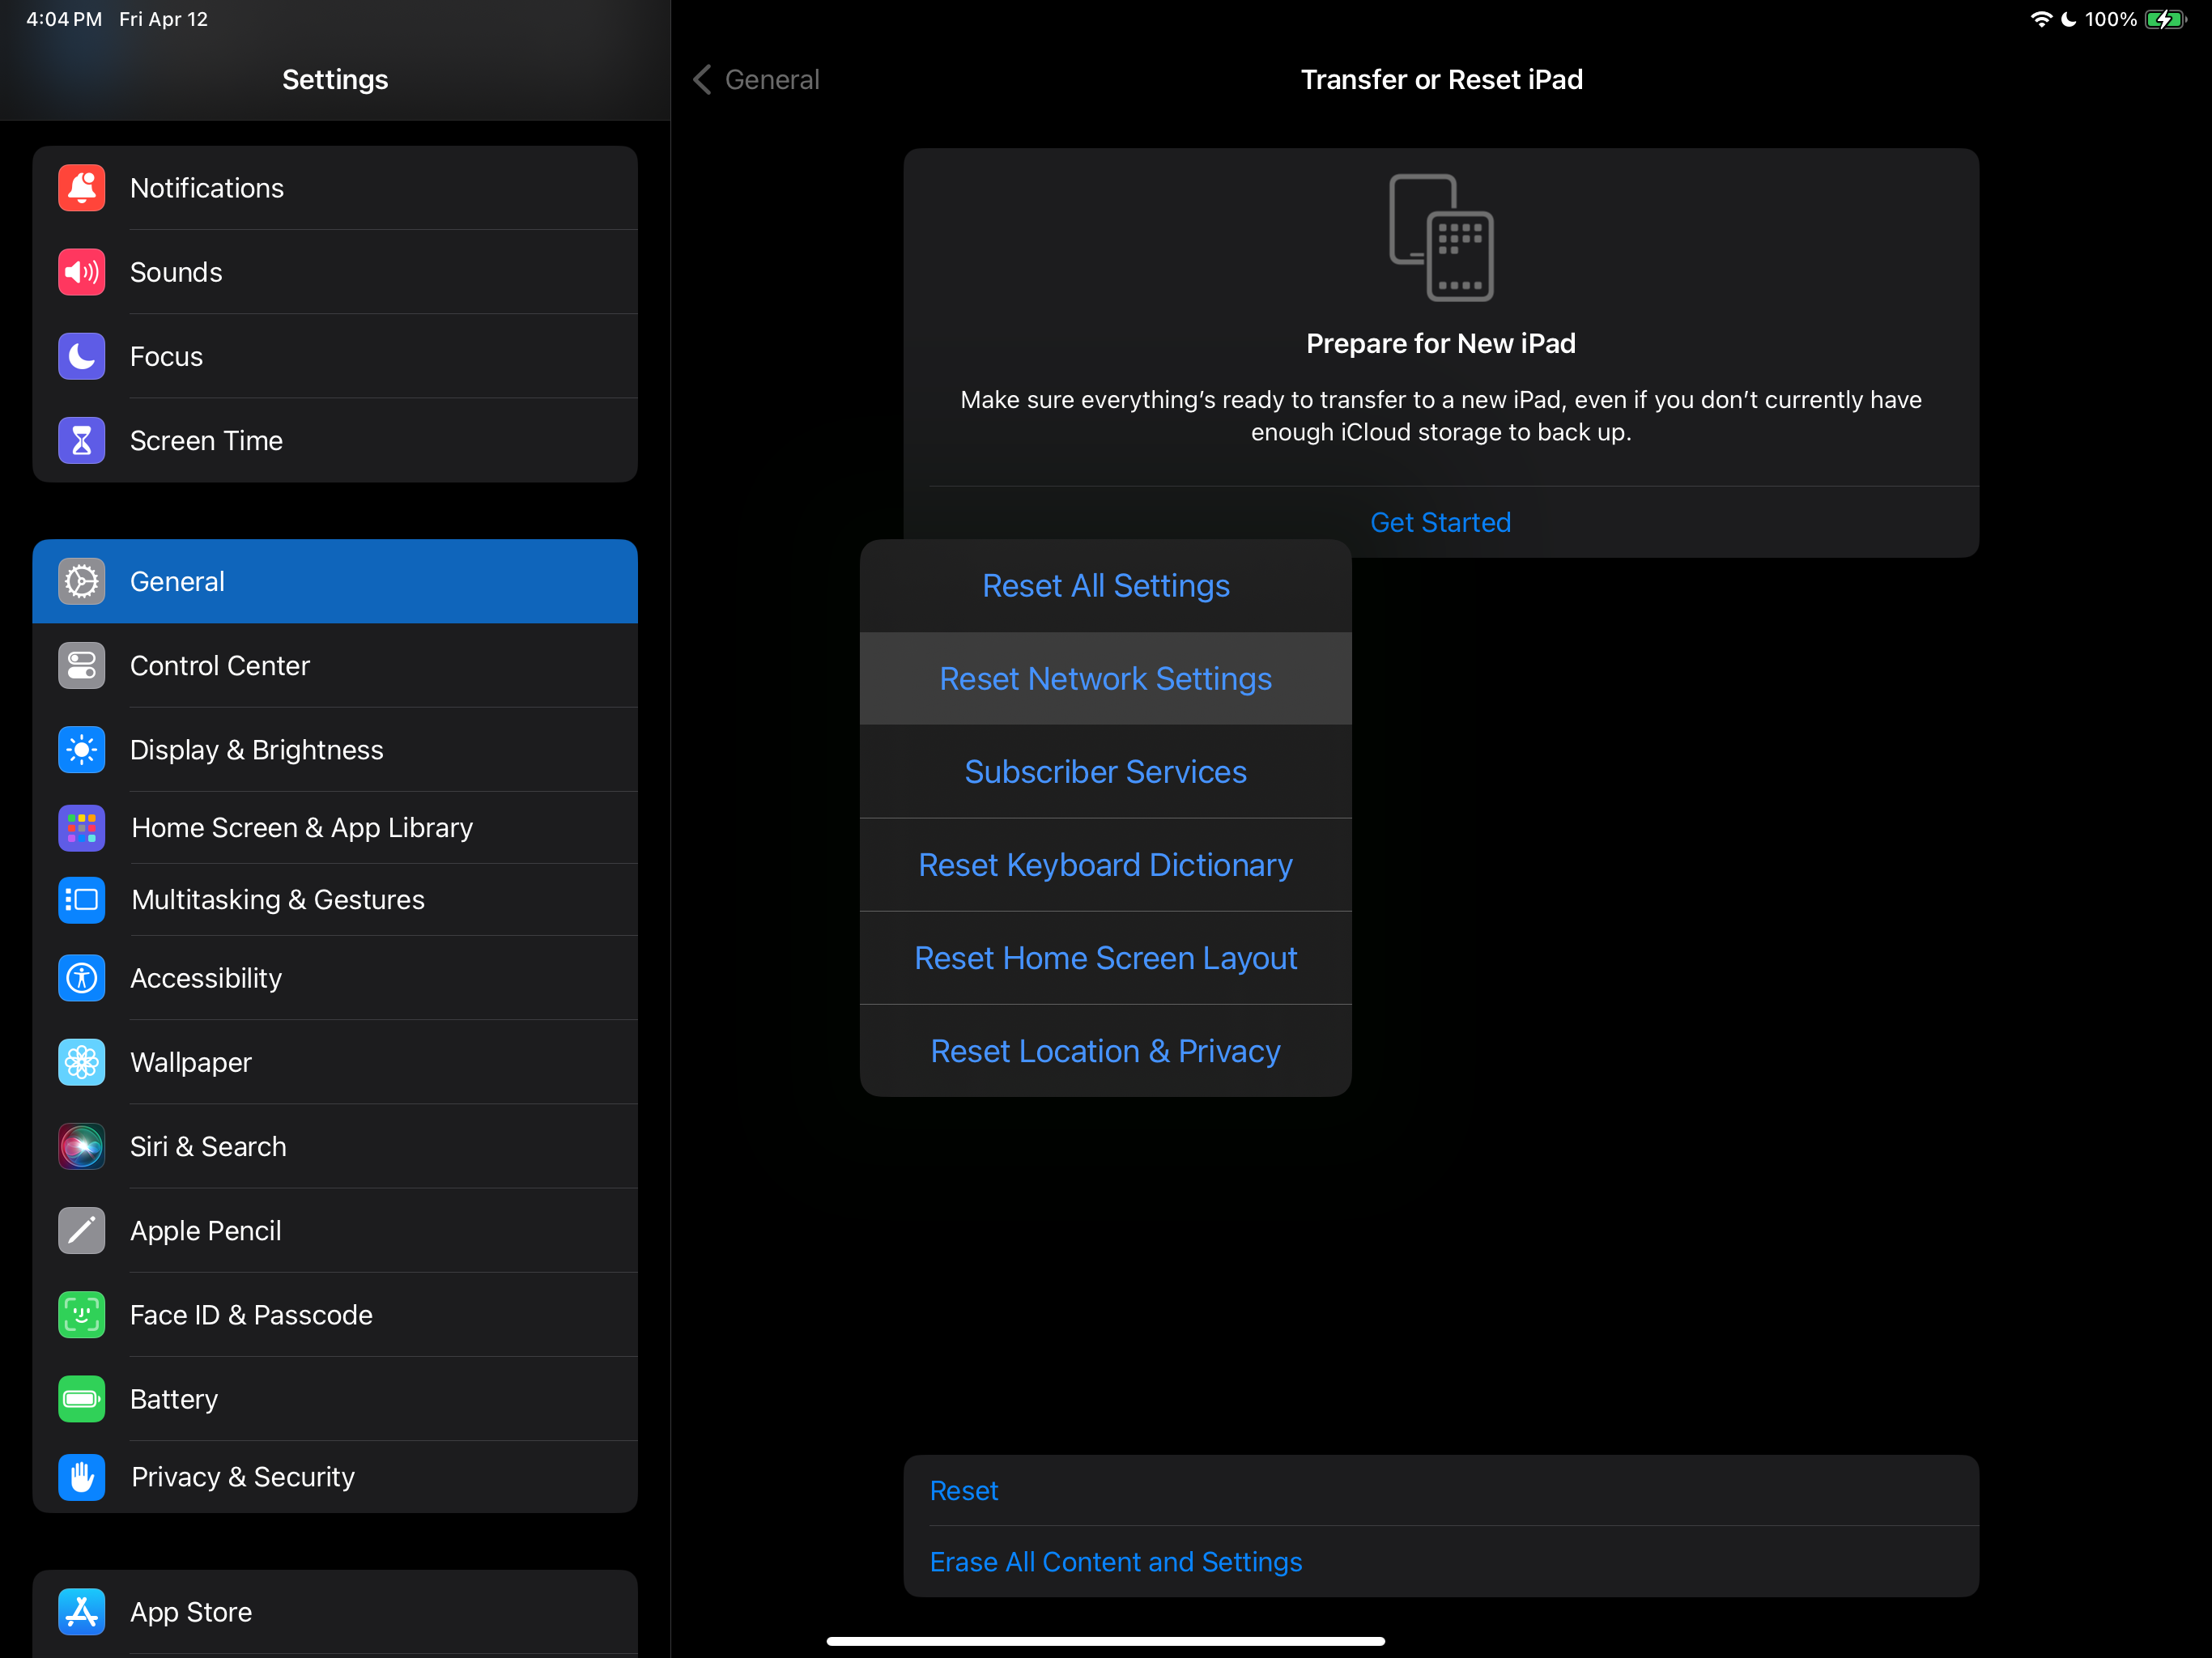Tap Get Started link
The width and height of the screenshot is (2212, 1658).
coord(1440,522)
